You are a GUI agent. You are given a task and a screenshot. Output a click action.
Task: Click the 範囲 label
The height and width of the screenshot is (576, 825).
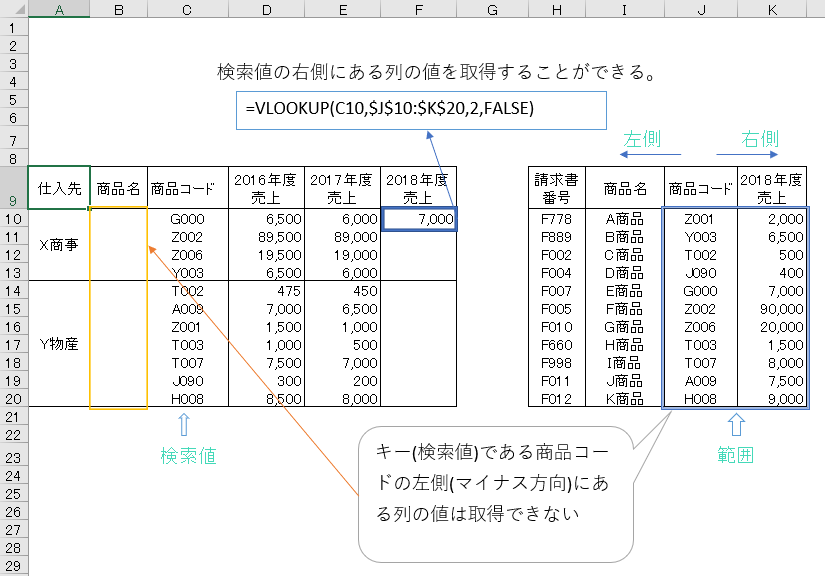736,454
